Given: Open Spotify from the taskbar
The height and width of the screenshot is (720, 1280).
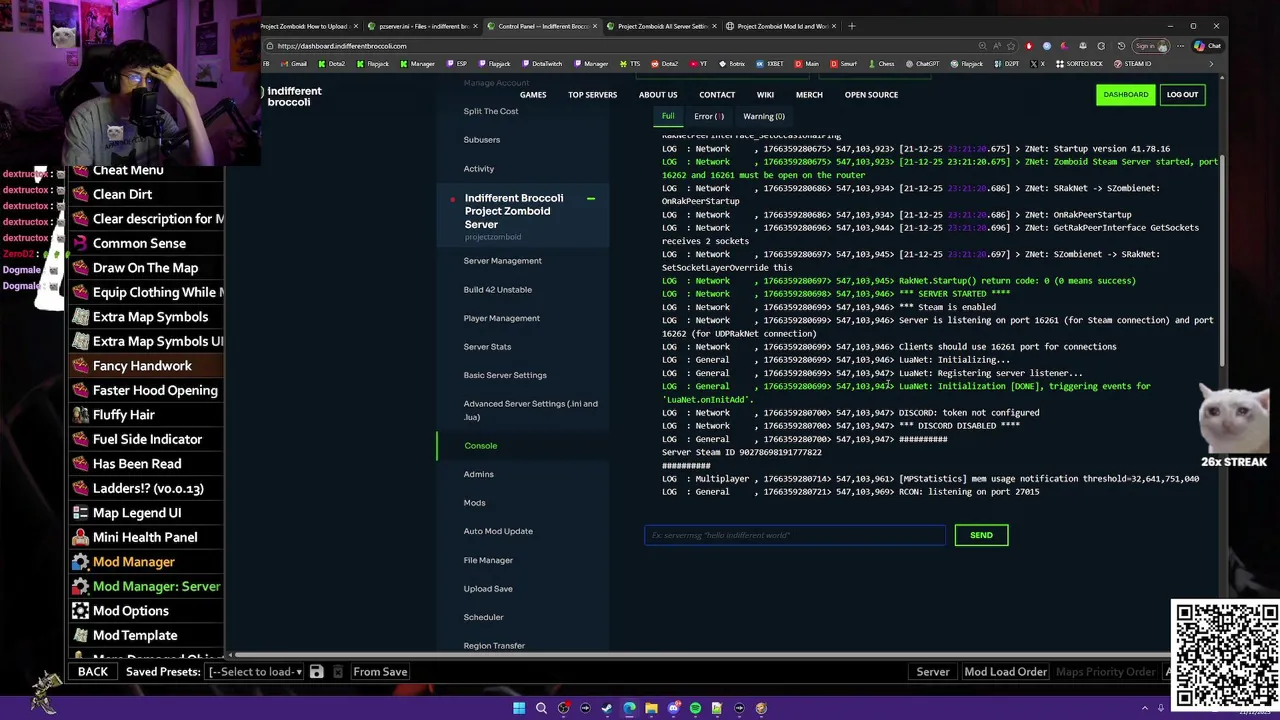Looking at the screenshot, I should (695, 708).
